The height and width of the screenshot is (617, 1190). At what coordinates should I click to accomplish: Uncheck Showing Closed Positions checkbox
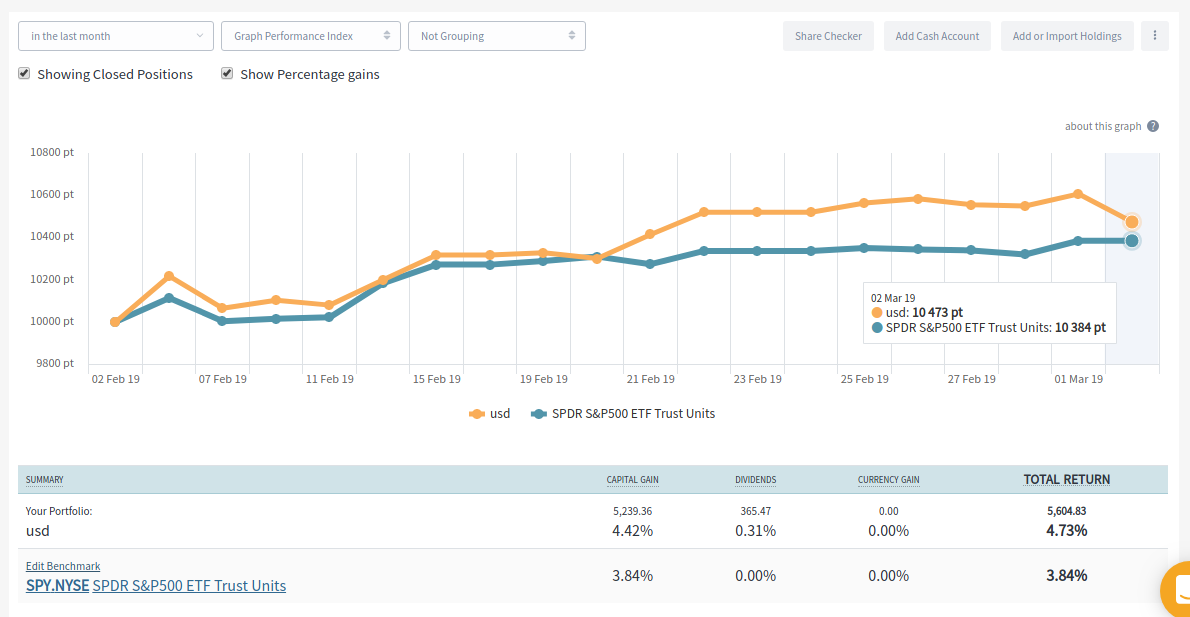[24, 74]
